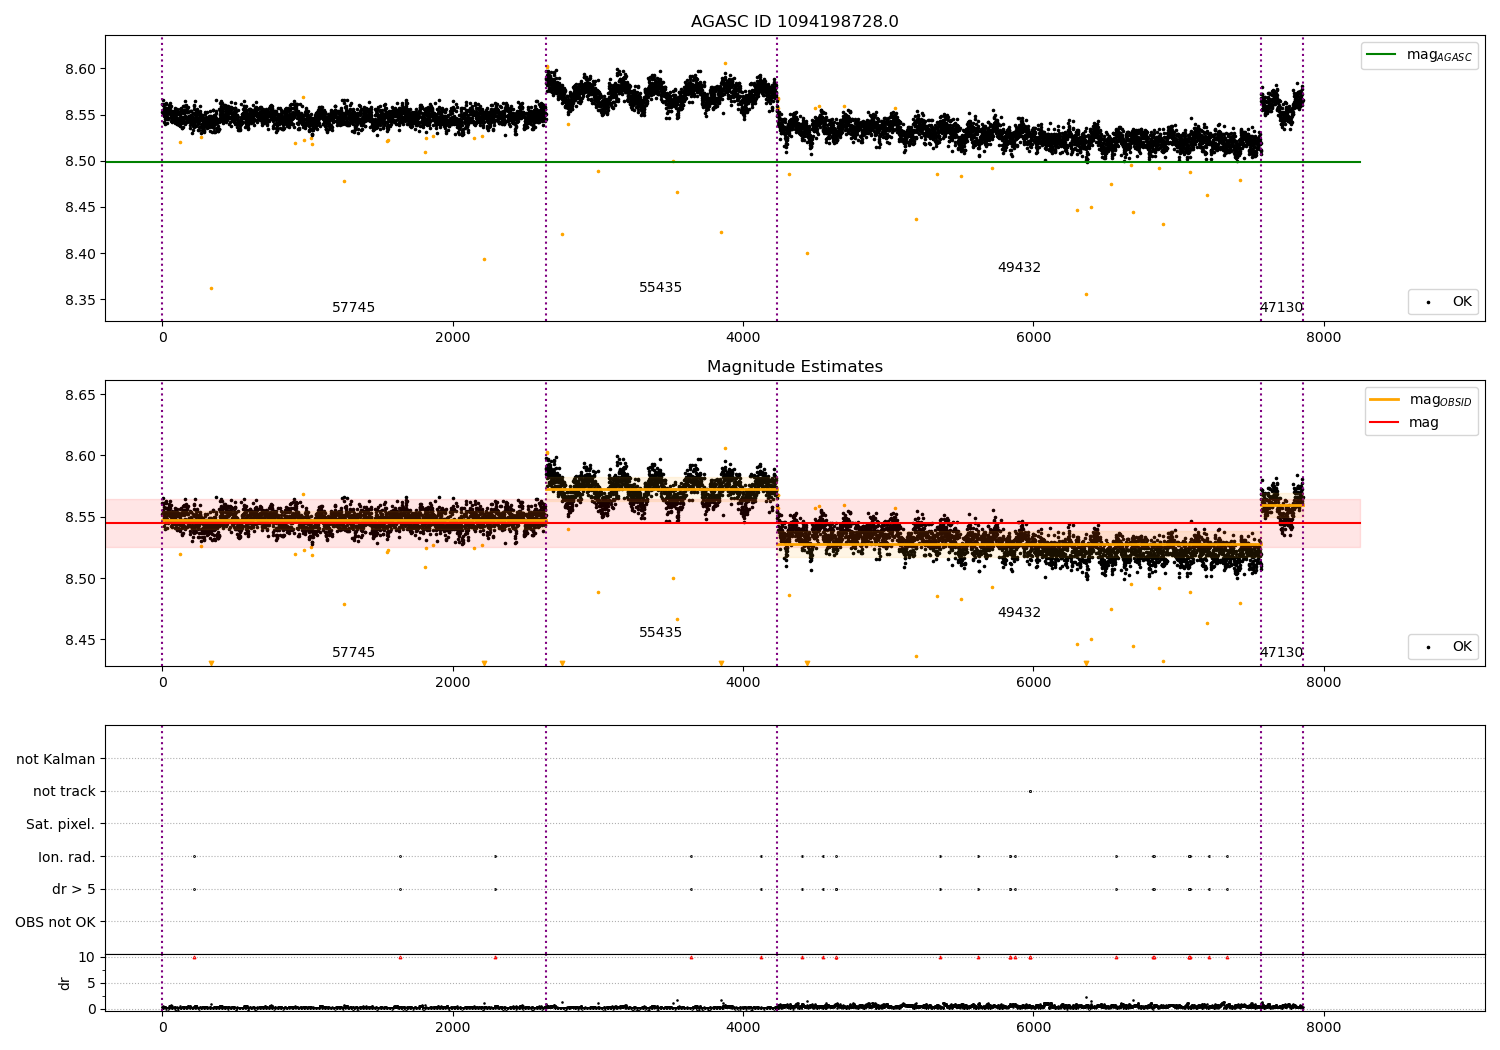The width and height of the screenshot is (1500, 1050).
Task: Click the 'OBS not OK' axis label
Action: click(55, 922)
